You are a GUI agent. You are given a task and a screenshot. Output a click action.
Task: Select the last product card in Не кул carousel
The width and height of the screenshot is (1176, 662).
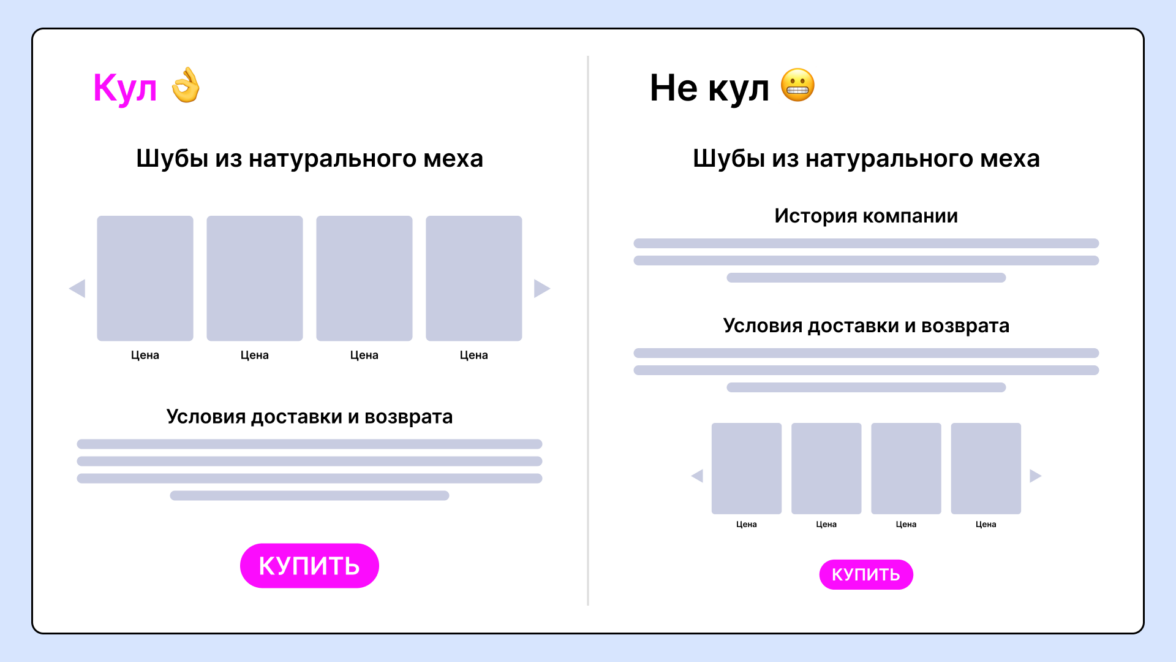click(x=985, y=468)
